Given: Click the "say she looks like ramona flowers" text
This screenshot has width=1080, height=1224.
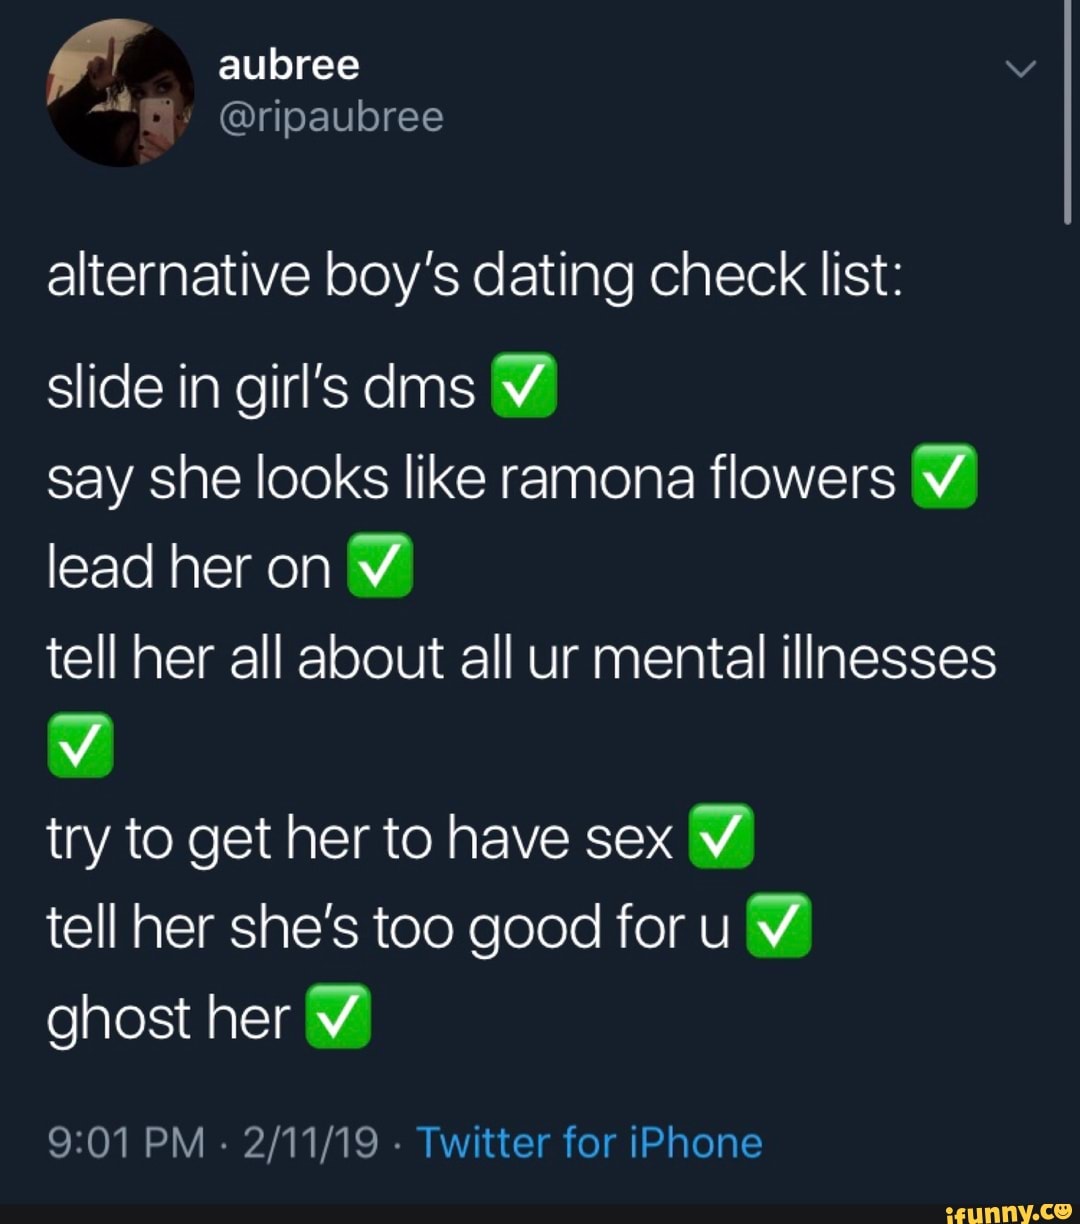Looking at the screenshot, I should coord(470,478).
